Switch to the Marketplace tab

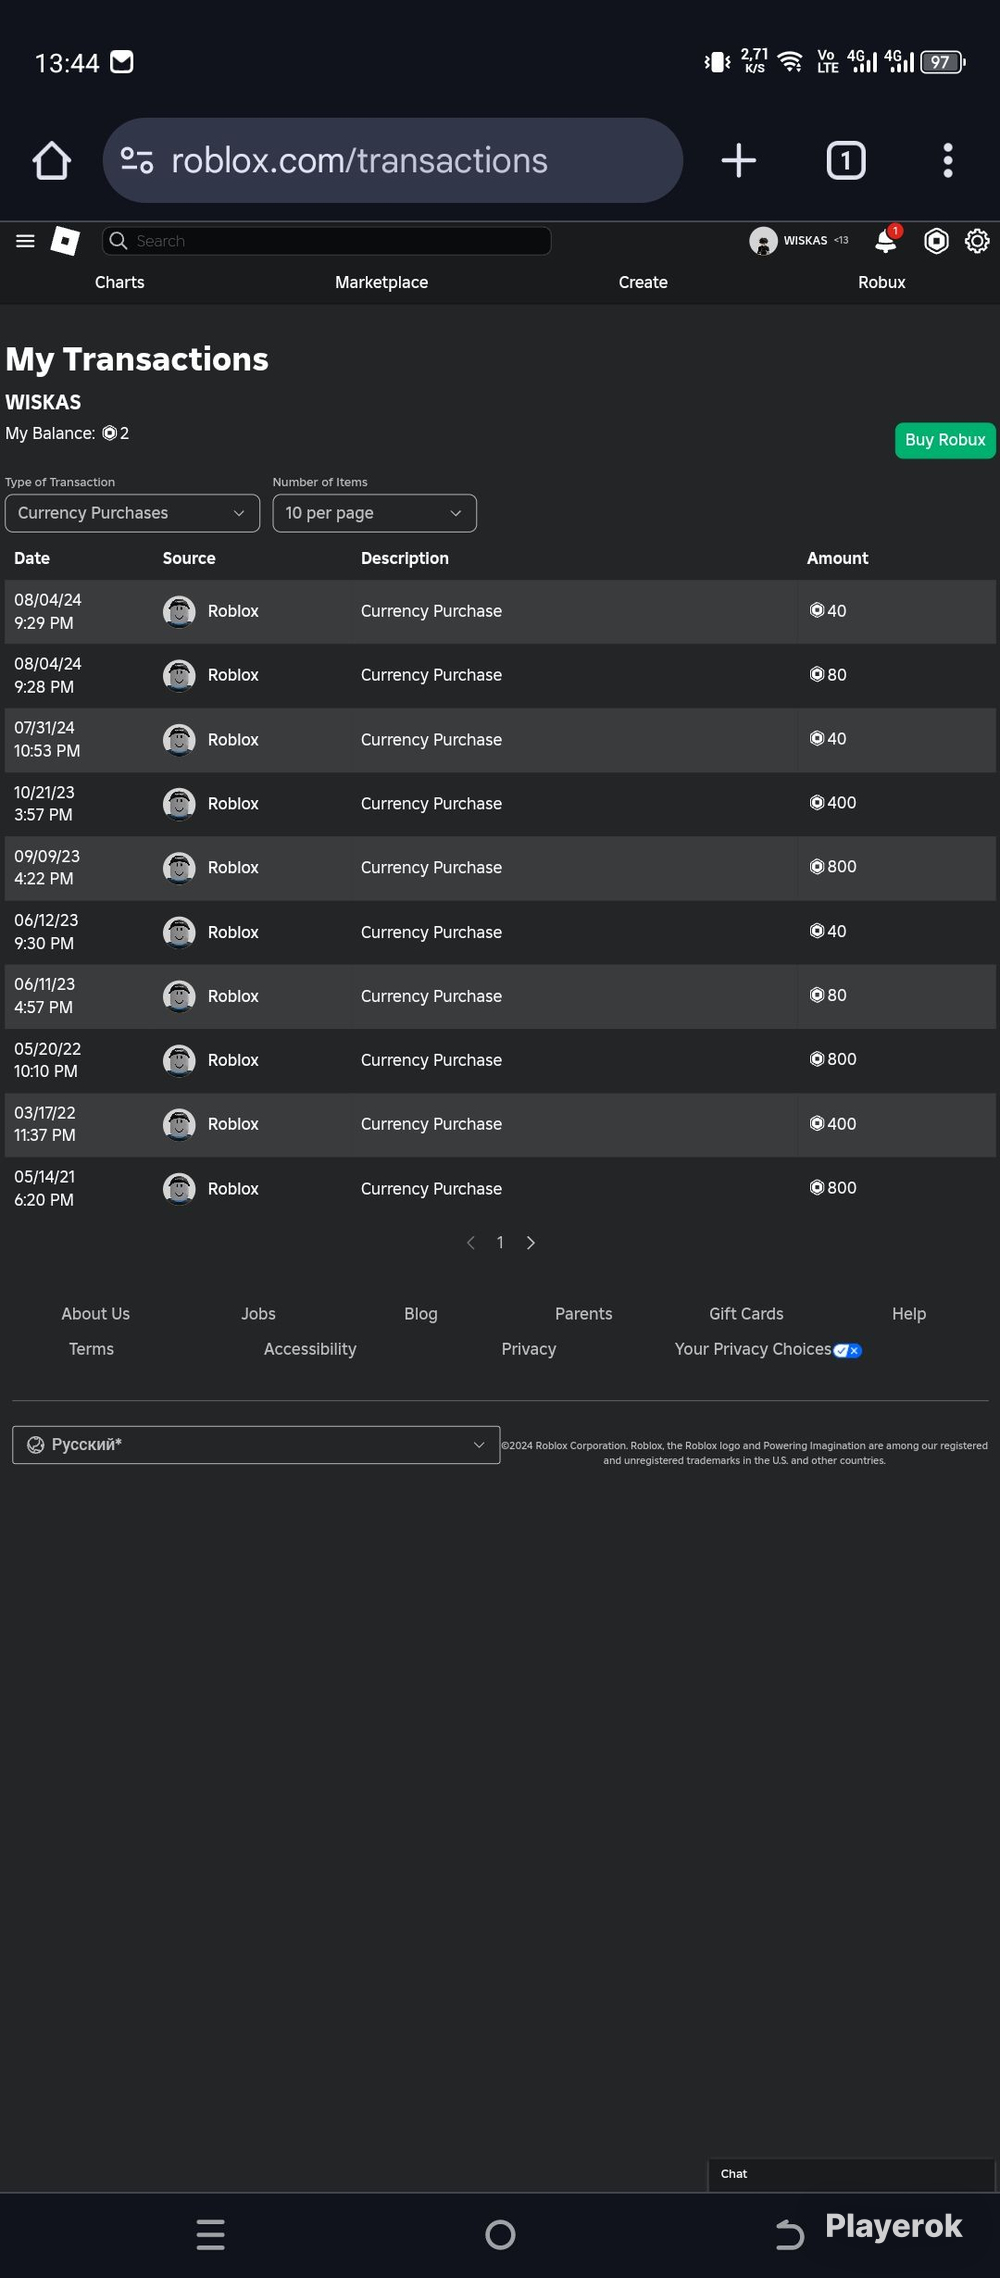pos(381,282)
